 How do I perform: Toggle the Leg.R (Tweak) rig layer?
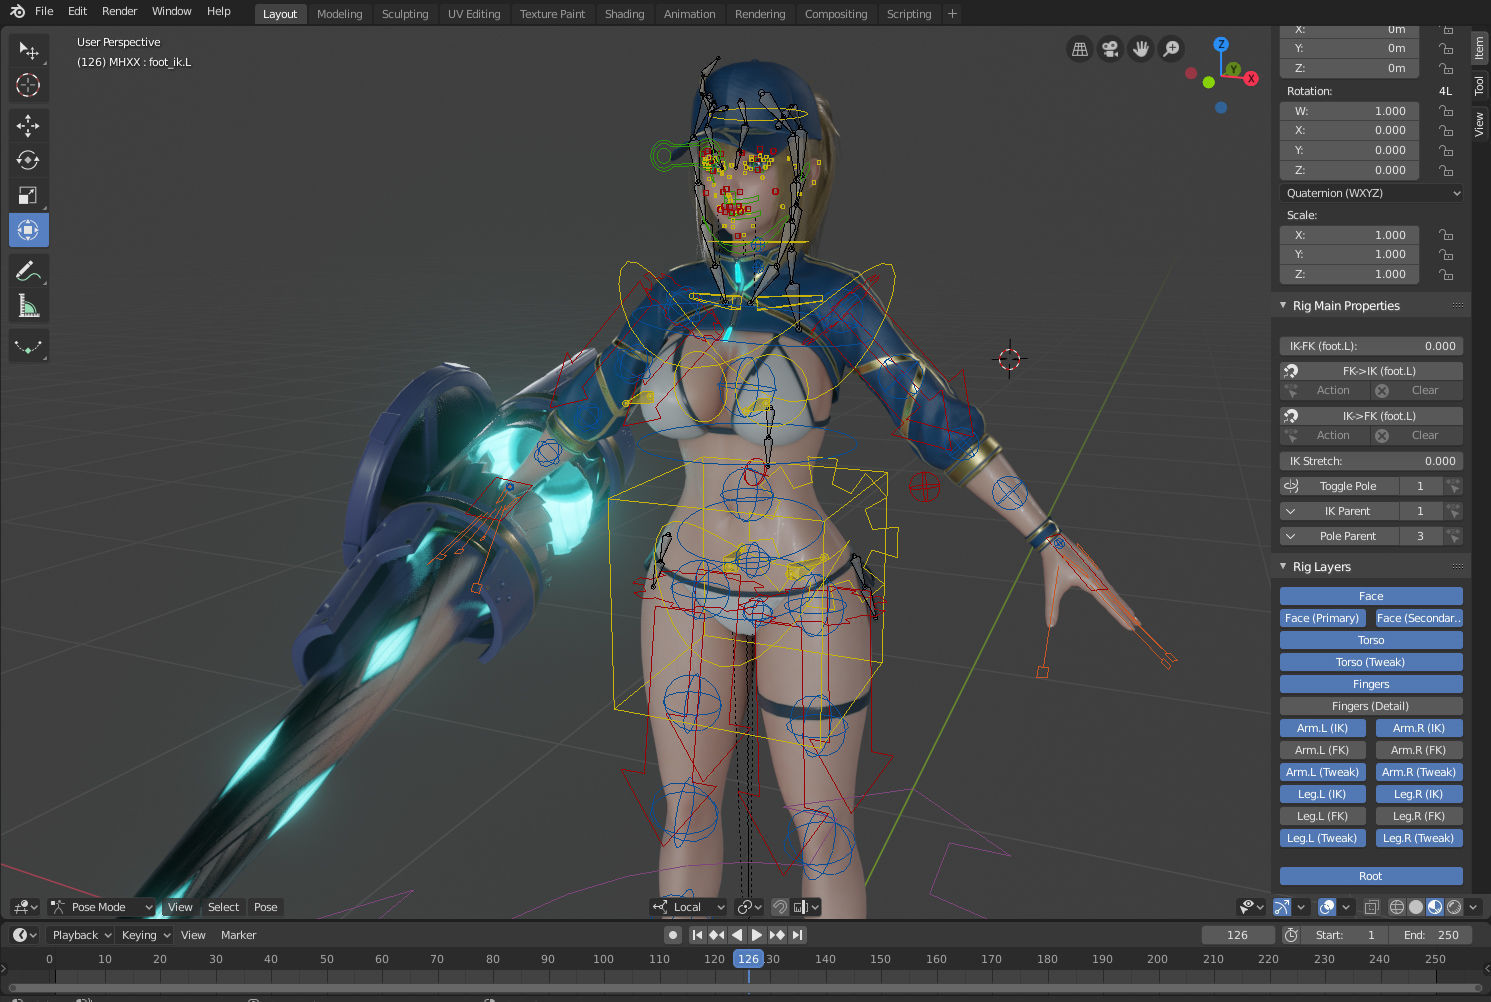[x=1419, y=838]
